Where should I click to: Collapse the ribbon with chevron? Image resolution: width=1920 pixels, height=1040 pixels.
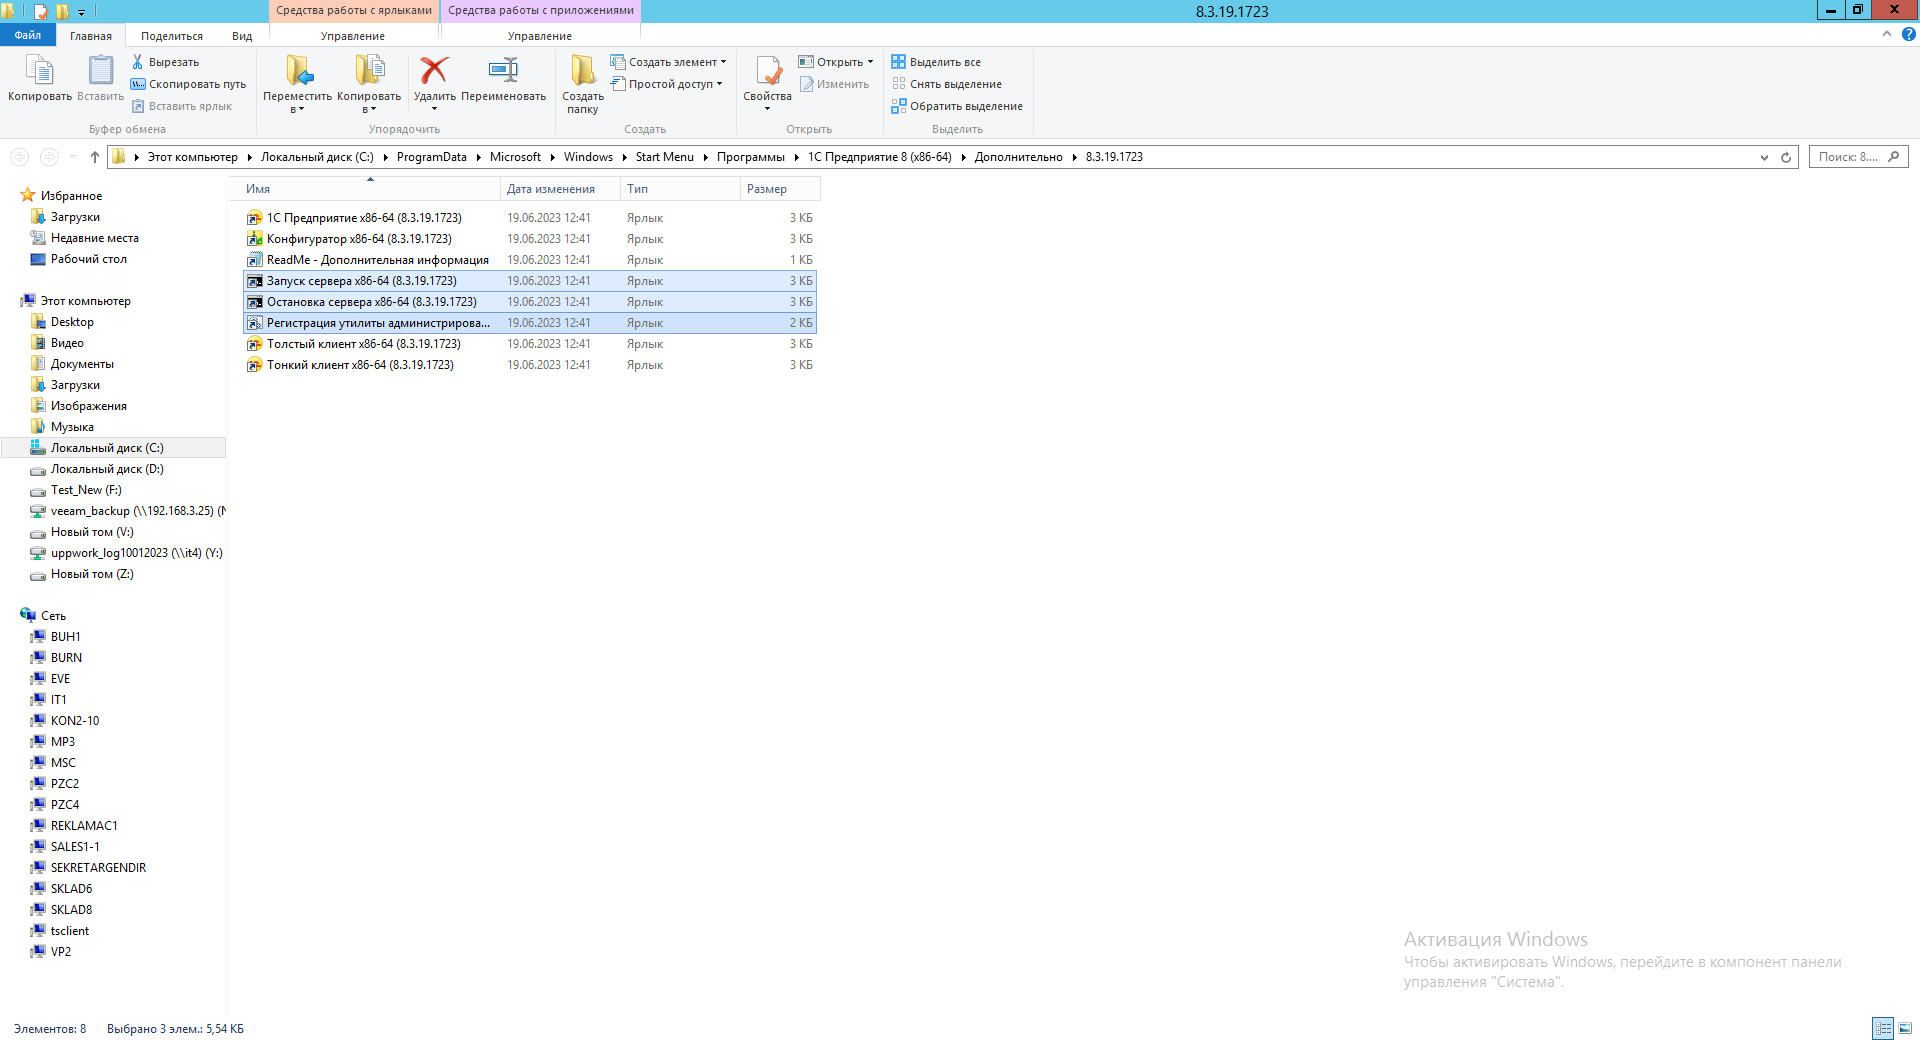[1887, 34]
